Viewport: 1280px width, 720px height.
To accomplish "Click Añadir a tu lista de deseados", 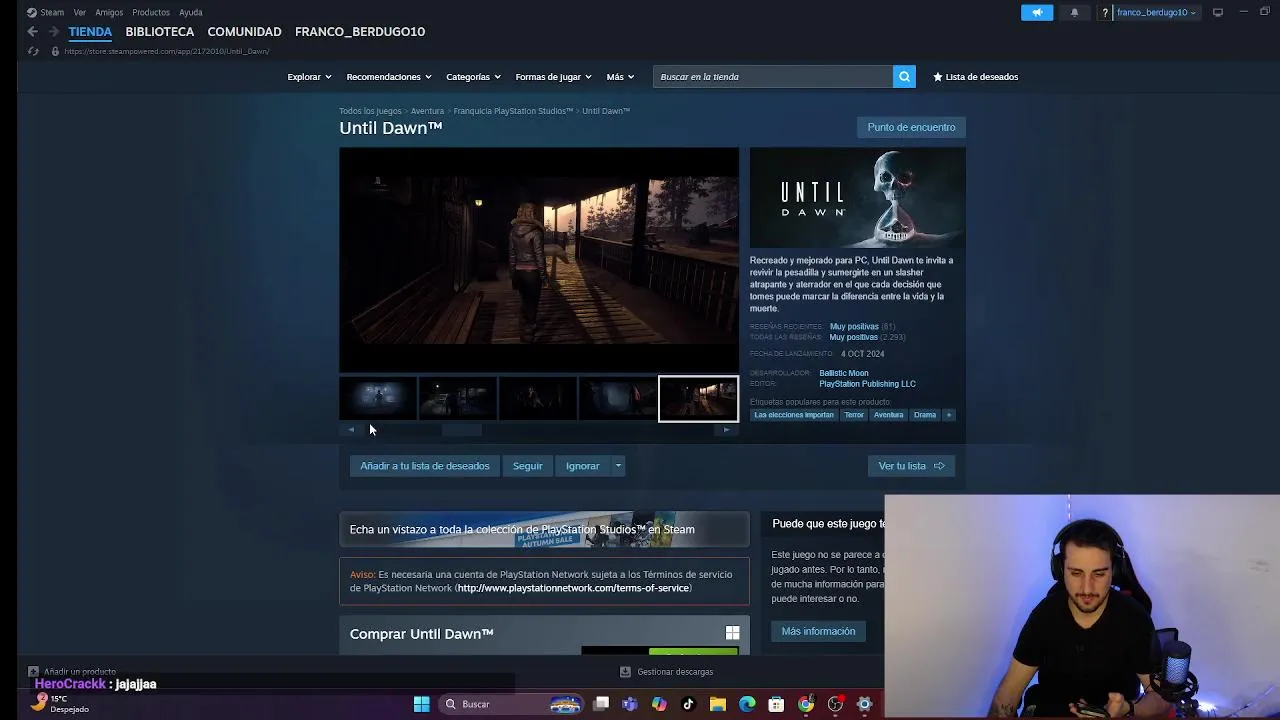I will pyautogui.click(x=425, y=466).
